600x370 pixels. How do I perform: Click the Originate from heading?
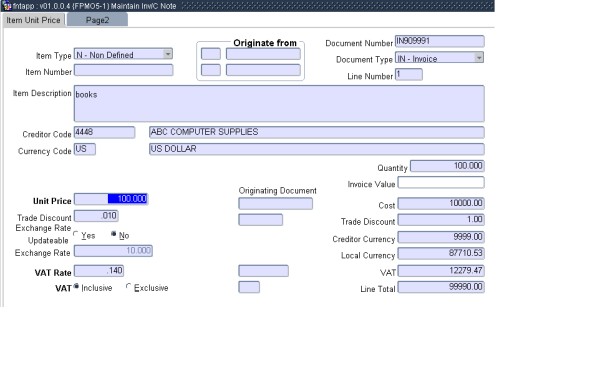click(x=265, y=43)
